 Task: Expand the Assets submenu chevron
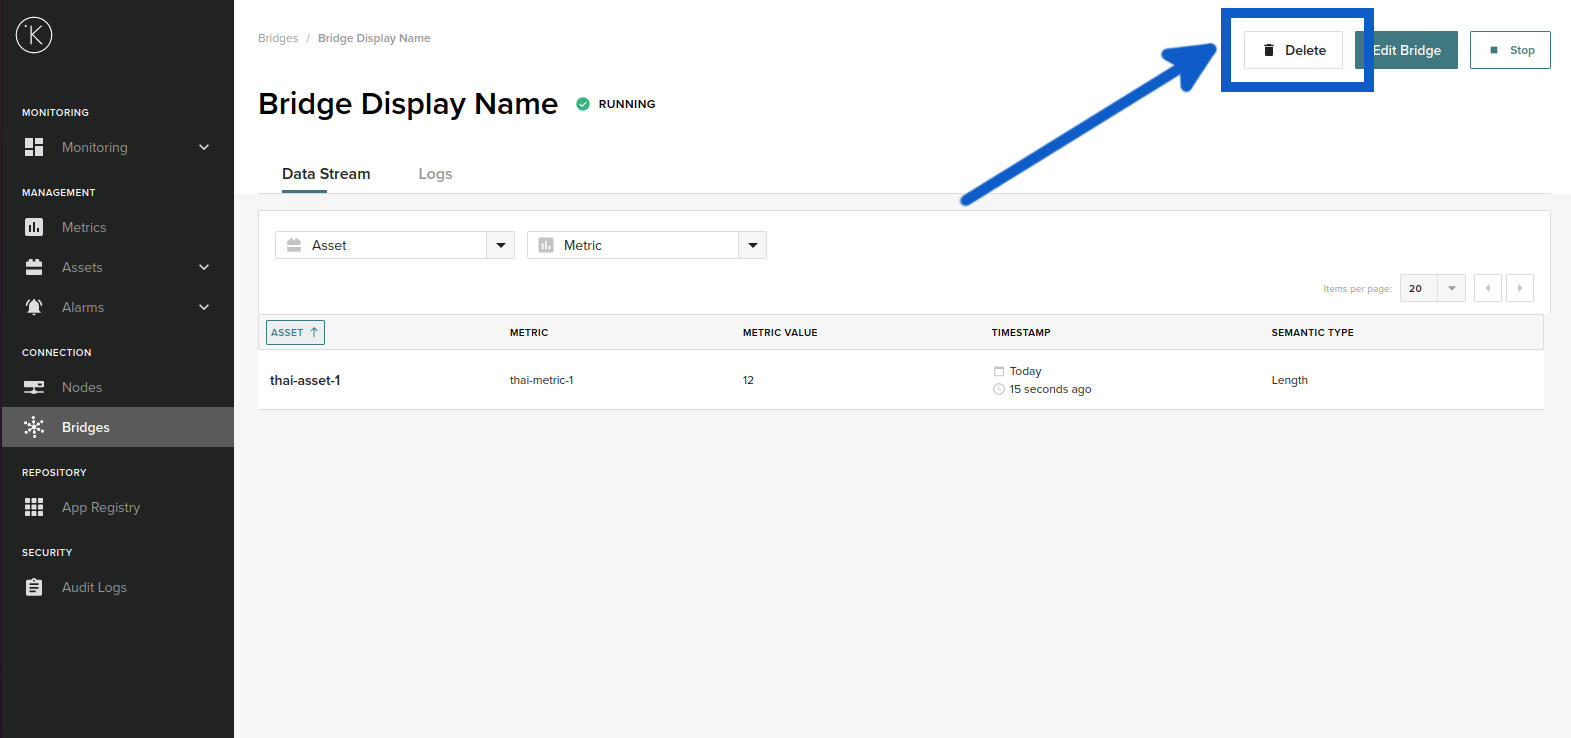click(204, 267)
